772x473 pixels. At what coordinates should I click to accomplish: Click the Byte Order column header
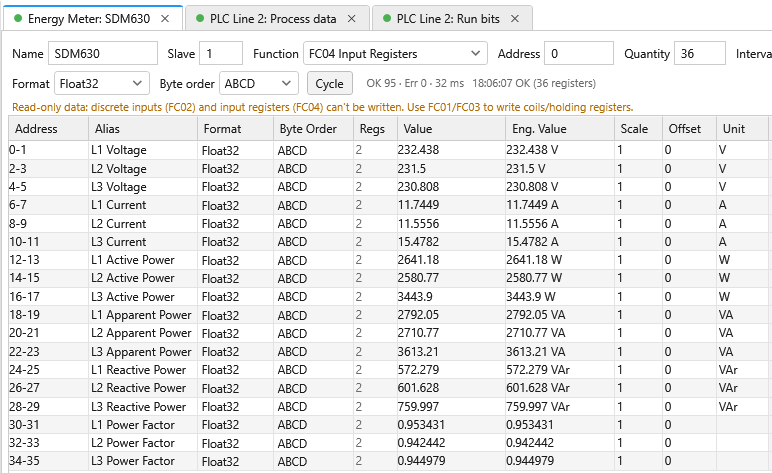314,129
